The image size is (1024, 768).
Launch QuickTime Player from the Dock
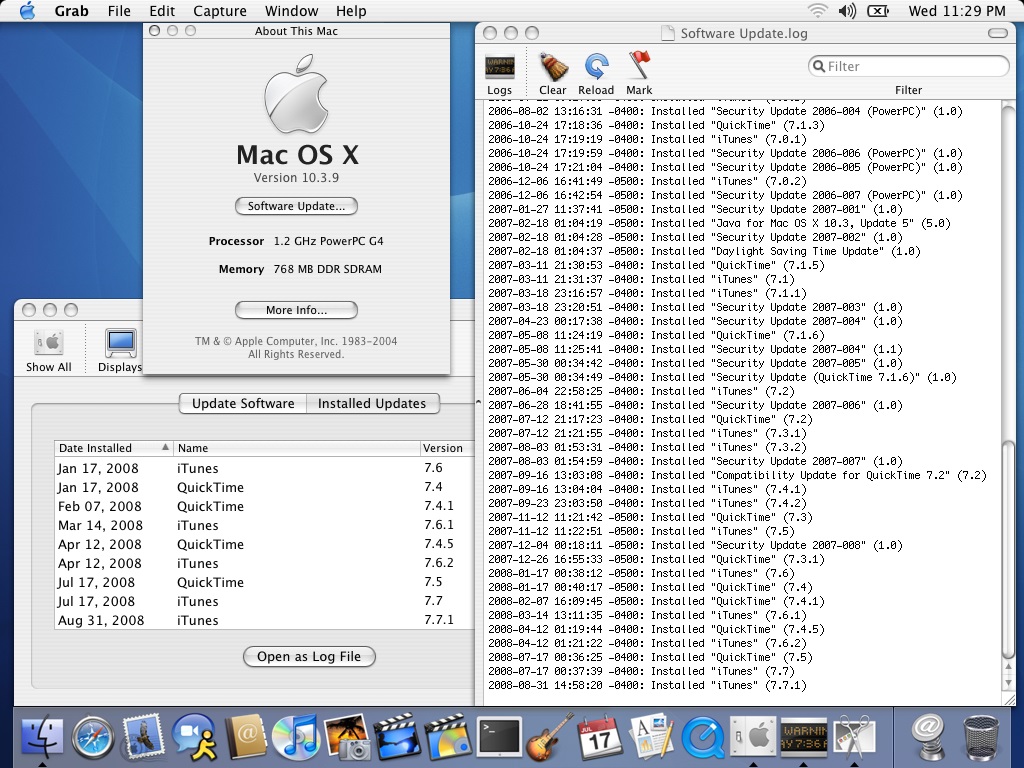click(x=702, y=737)
